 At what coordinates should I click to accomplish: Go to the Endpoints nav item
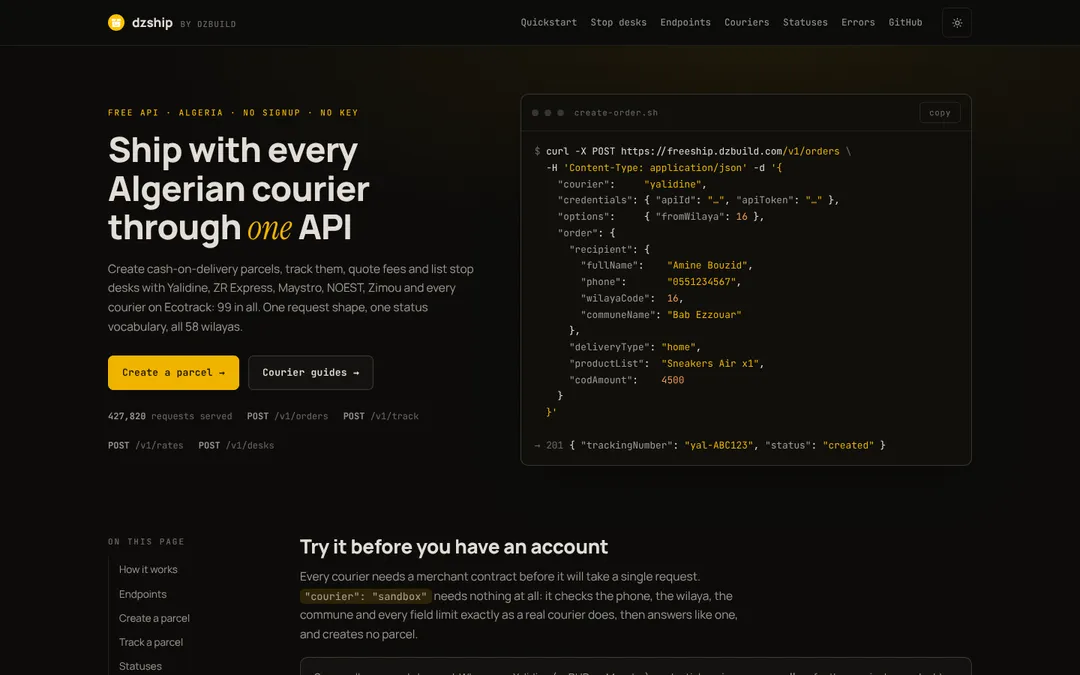click(685, 23)
